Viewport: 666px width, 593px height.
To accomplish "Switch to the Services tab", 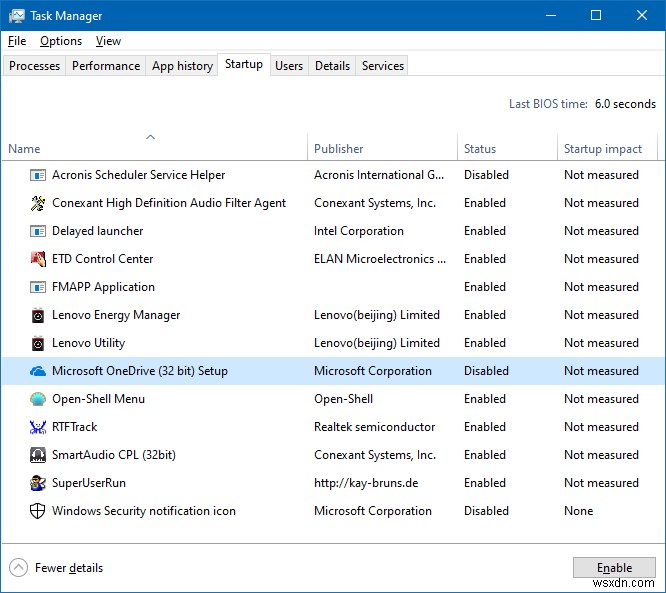I will (383, 66).
